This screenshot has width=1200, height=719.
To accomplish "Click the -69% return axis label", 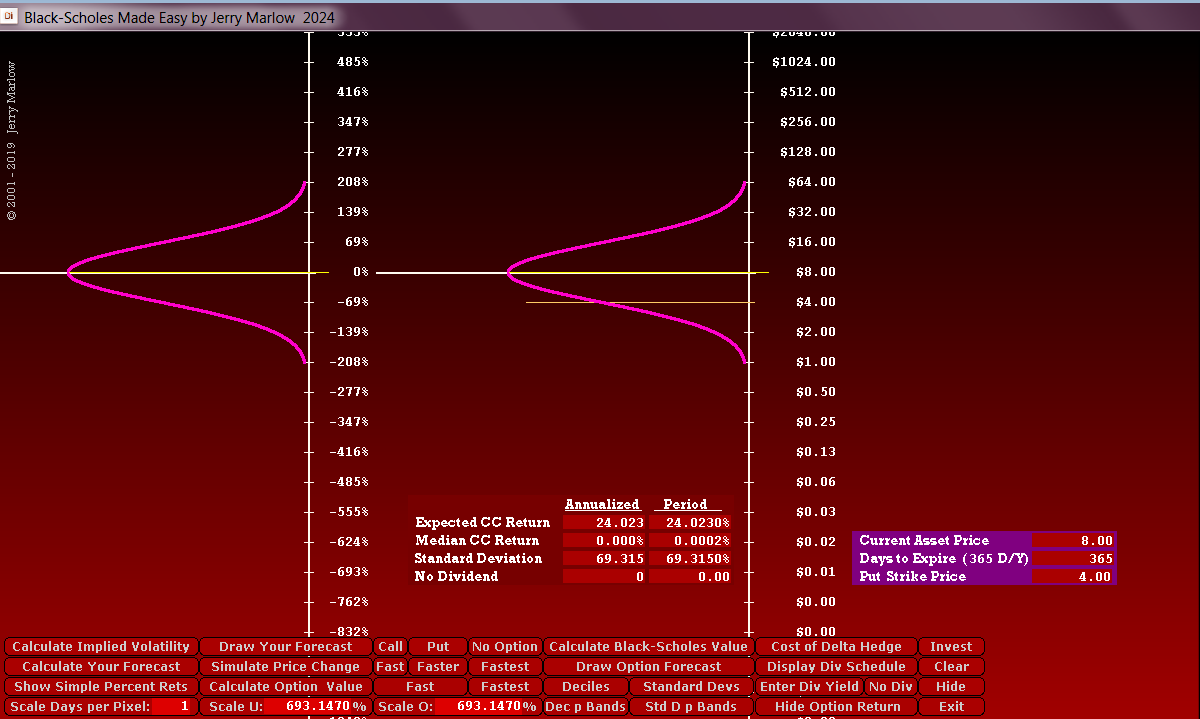I will coord(350,302).
